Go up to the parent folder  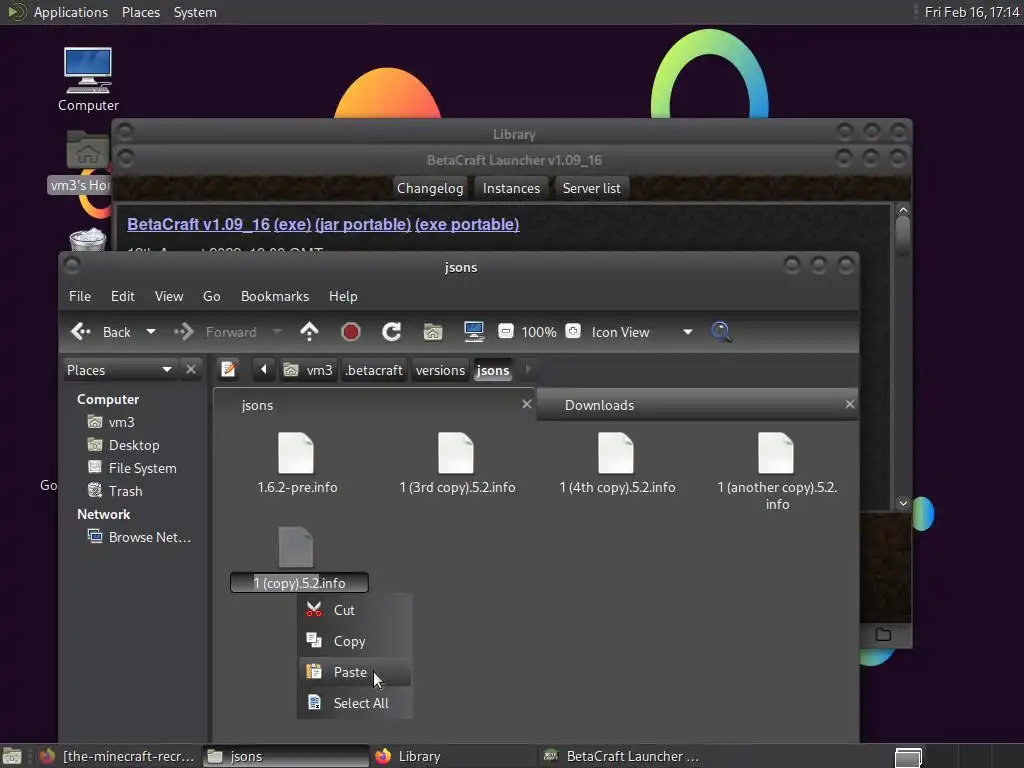(309, 332)
